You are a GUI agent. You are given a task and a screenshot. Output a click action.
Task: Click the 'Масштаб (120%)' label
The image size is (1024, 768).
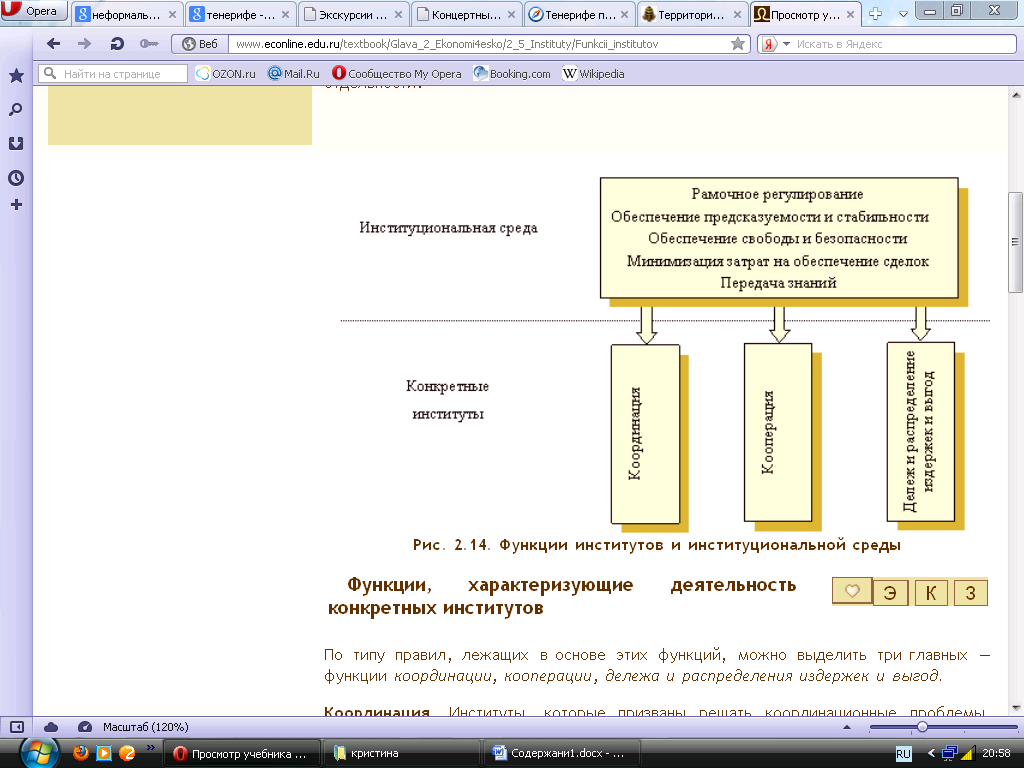145,727
